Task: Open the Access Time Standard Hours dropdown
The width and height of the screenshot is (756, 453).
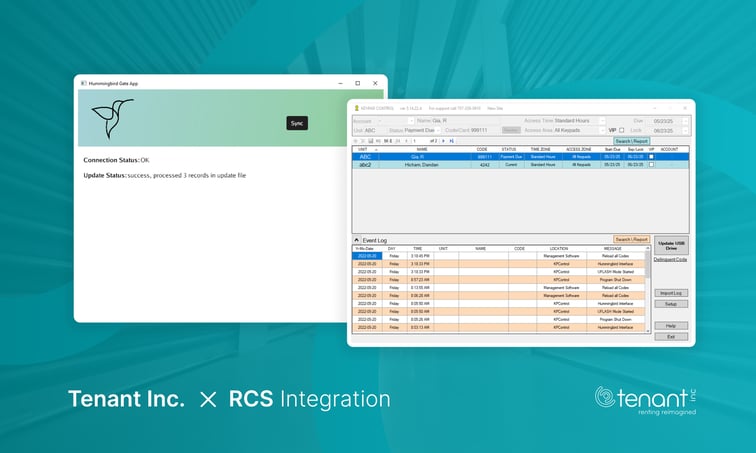Action: [602, 120]
